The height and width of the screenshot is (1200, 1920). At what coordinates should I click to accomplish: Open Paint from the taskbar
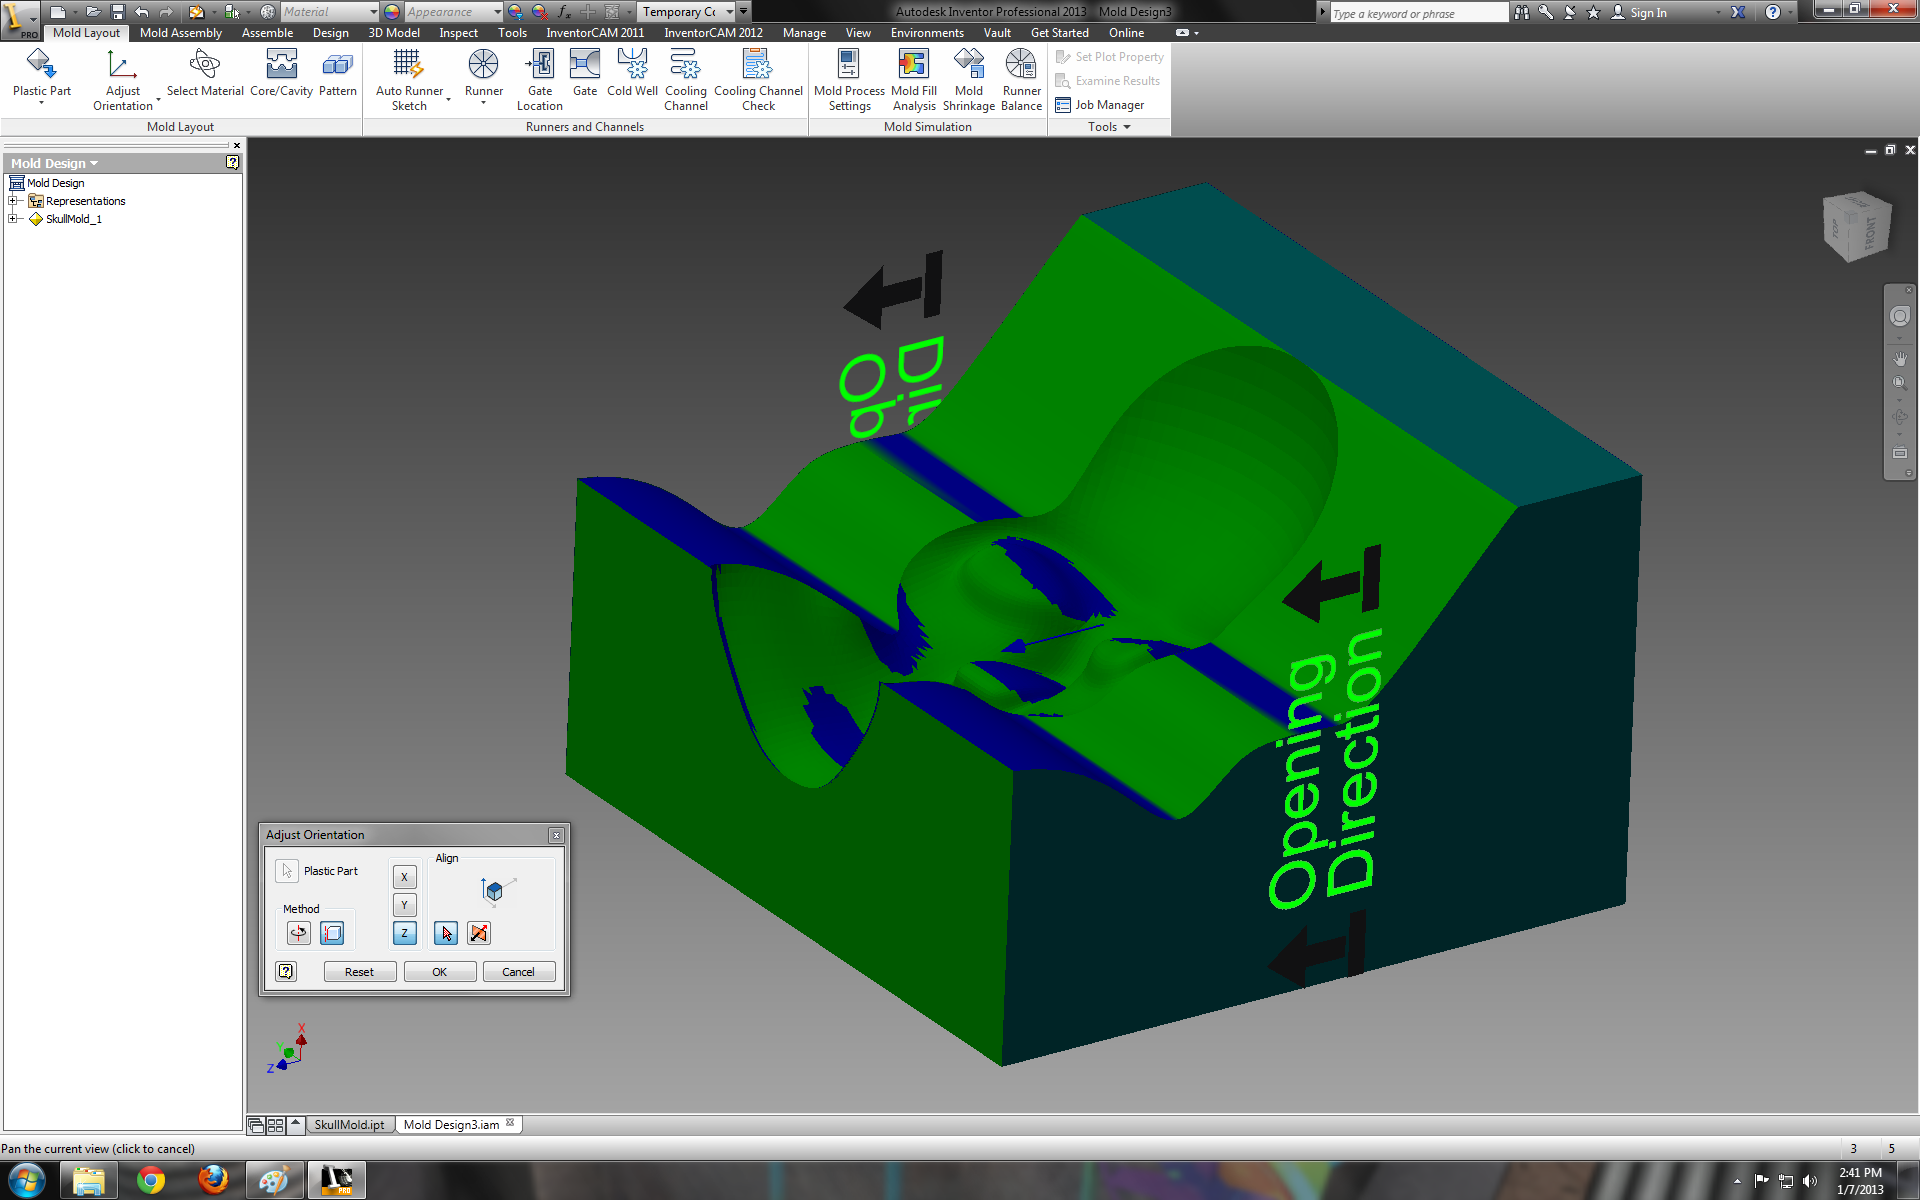pos(274,1180)
